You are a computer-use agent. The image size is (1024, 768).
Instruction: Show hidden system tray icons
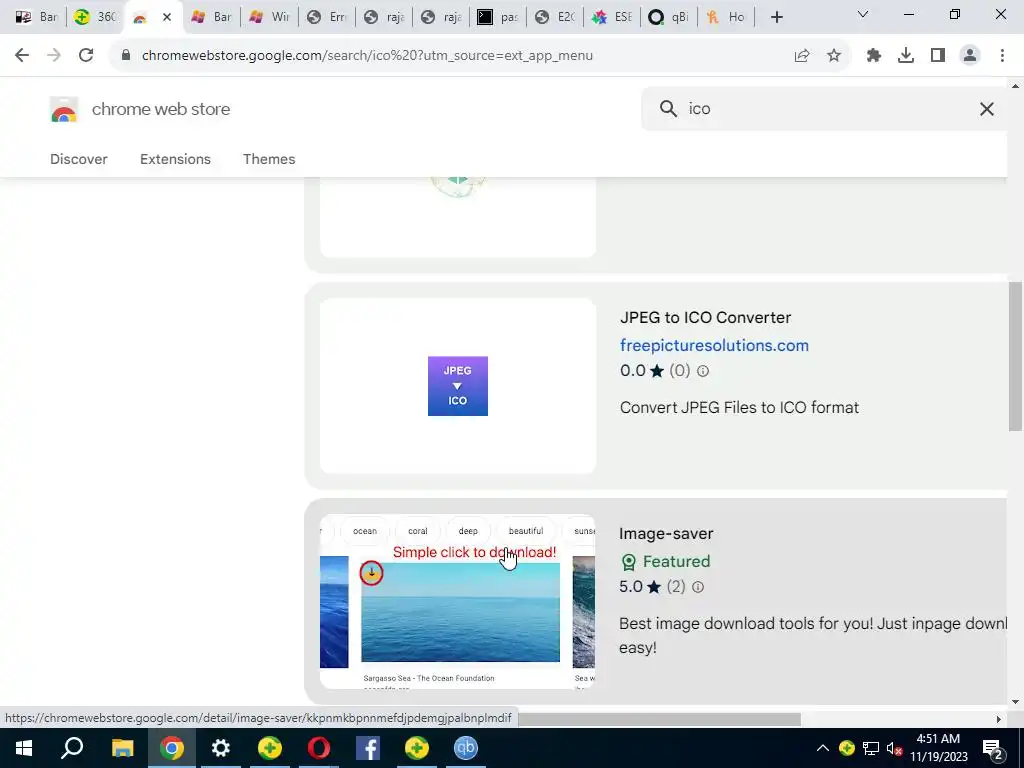pos(823,748)
